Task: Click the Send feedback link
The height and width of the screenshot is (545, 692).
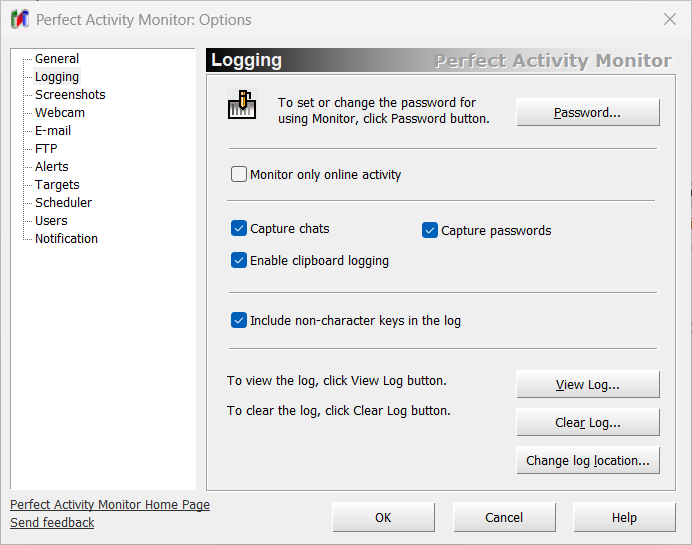Action: click(x=52, y=523)
